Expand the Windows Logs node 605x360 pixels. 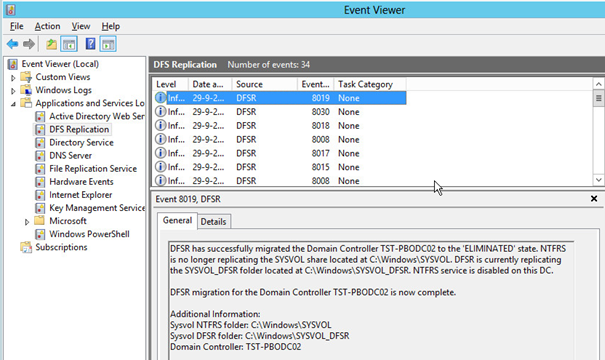tap(13, 91)
